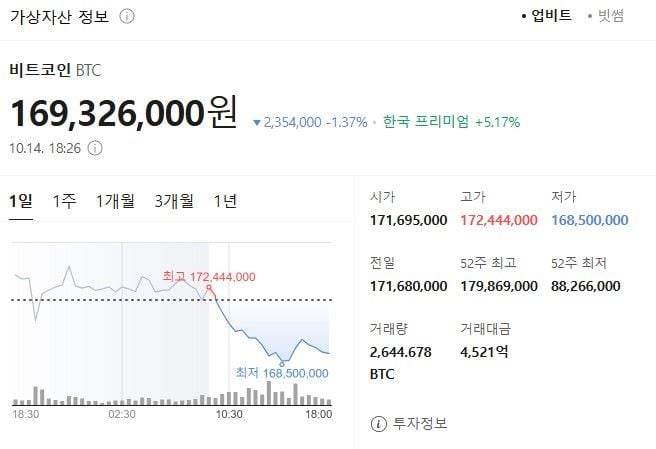Open the 3개월 chart tab
656x449 pixels.
(174, 201)
